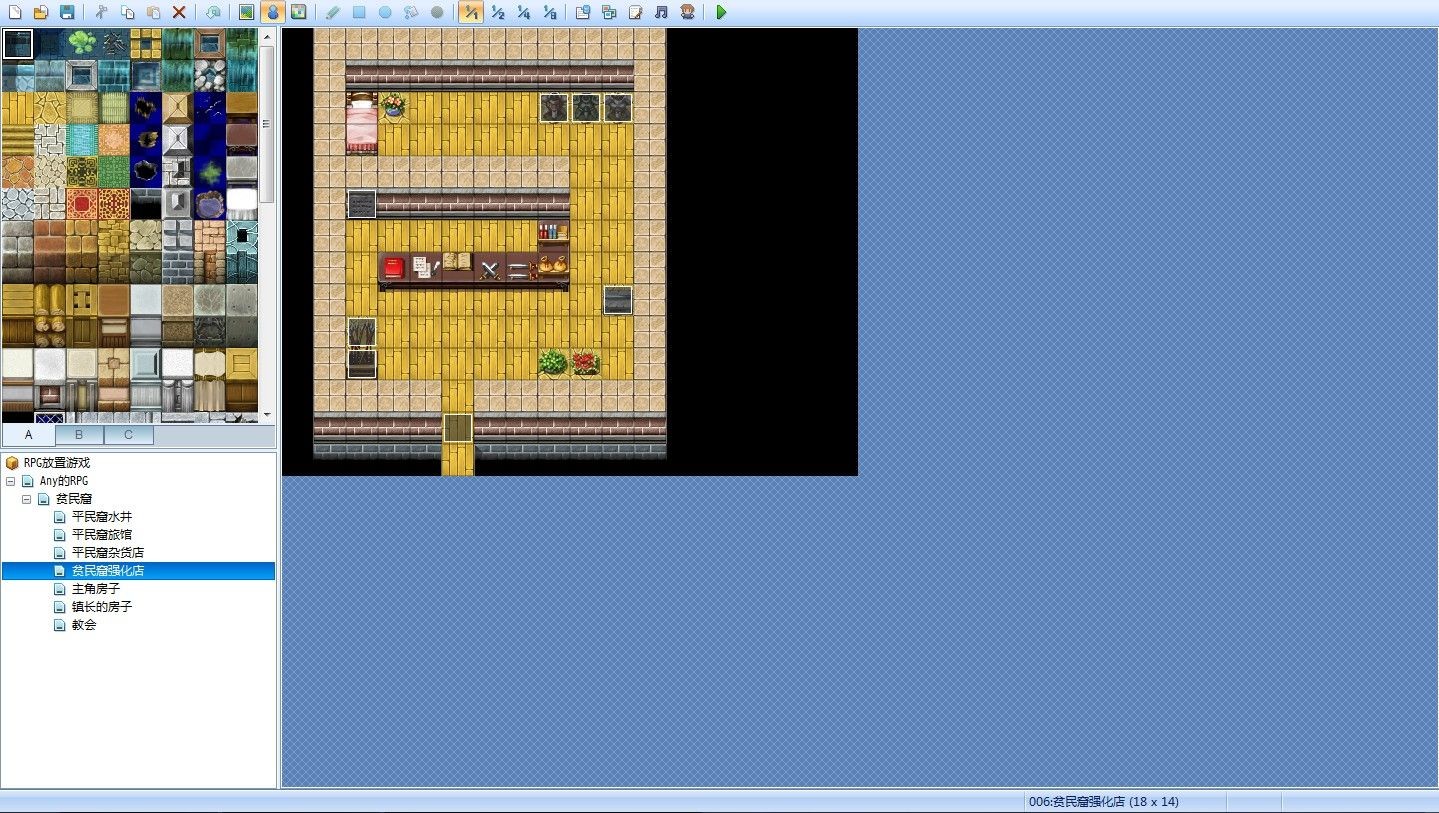Set map zoom to 1/1 scale
This screenshot has width=1439, height=813.
(471, 12)
